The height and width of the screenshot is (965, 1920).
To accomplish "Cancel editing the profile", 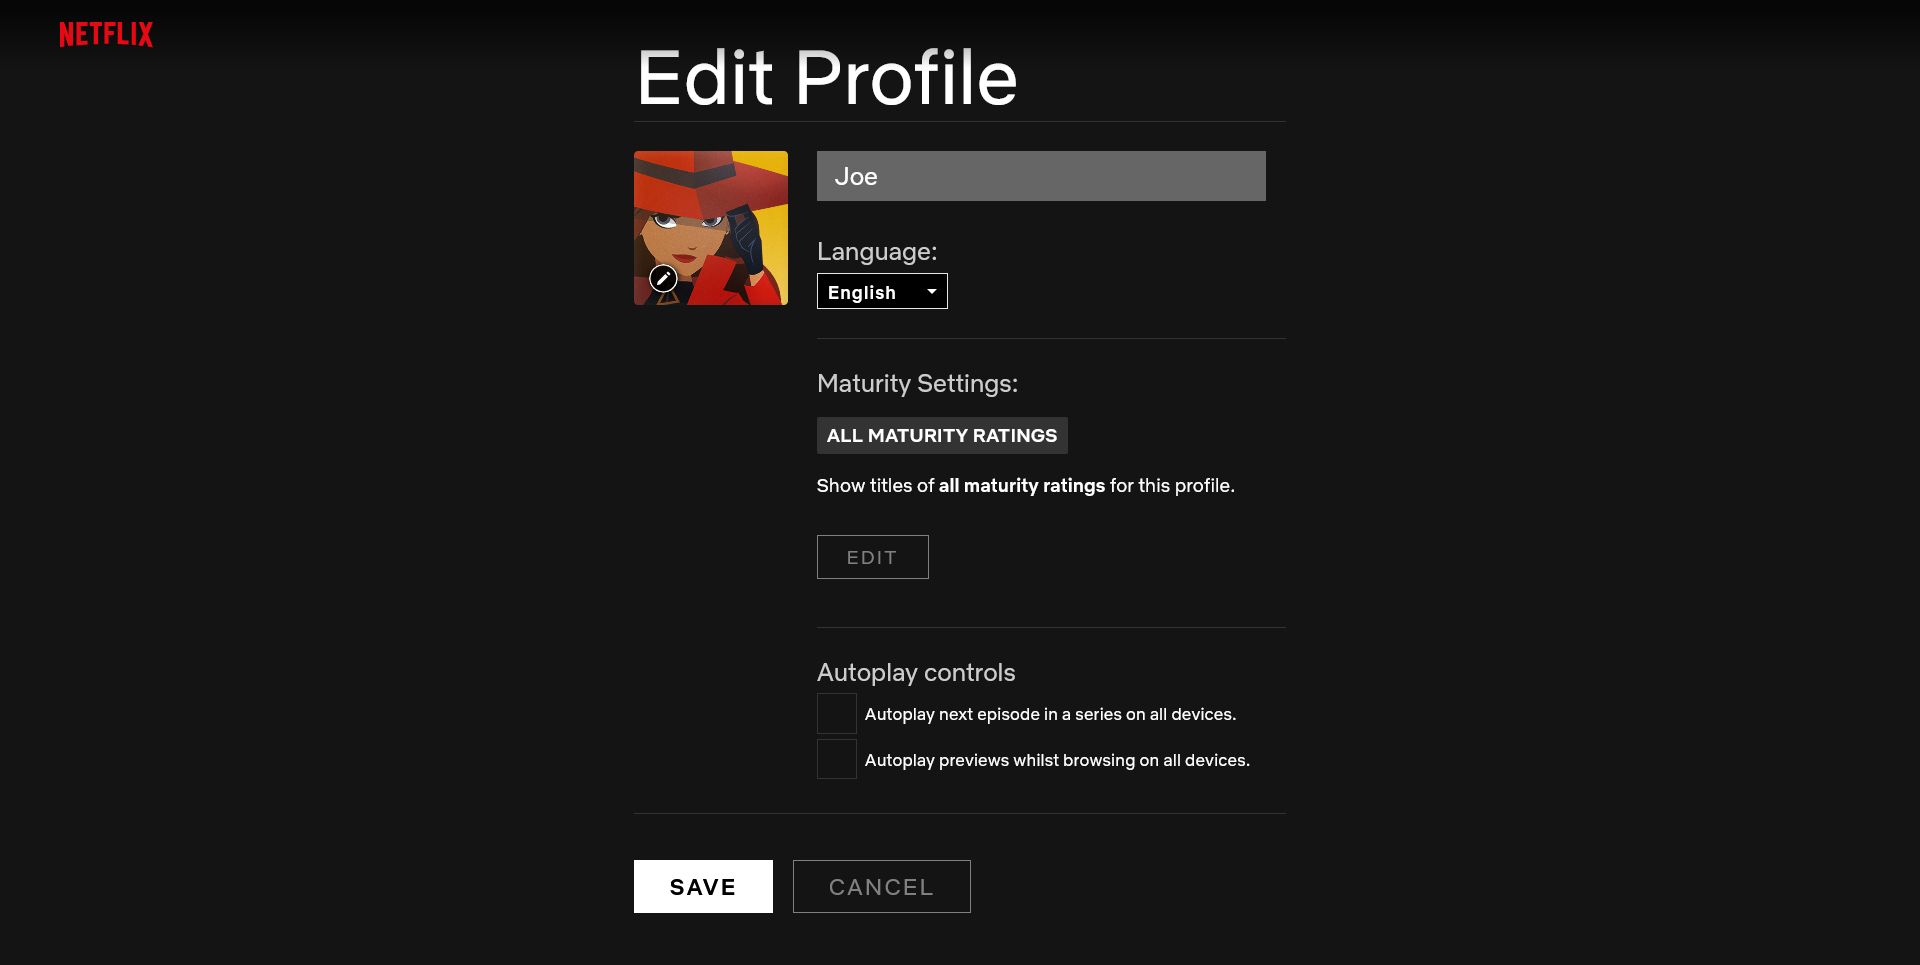I will click(880, 886).
